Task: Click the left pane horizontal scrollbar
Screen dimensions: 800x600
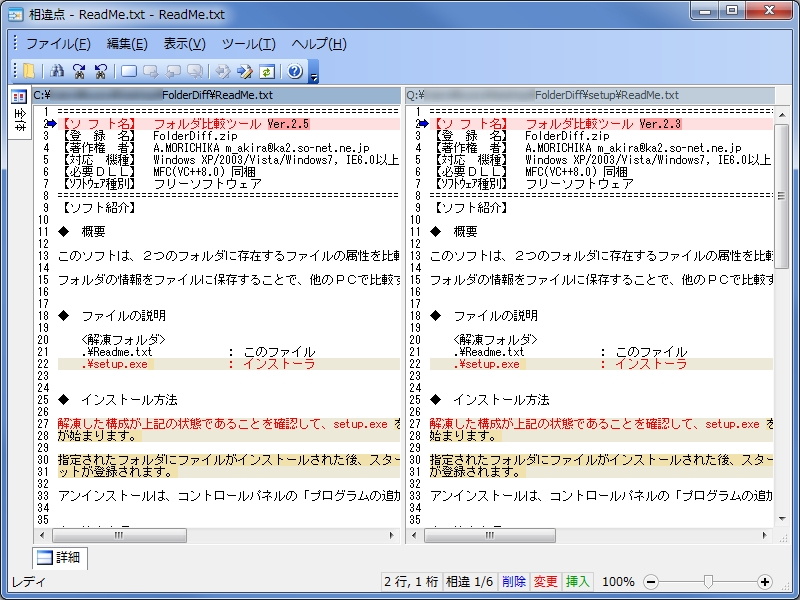Action: tap(120, 536)
